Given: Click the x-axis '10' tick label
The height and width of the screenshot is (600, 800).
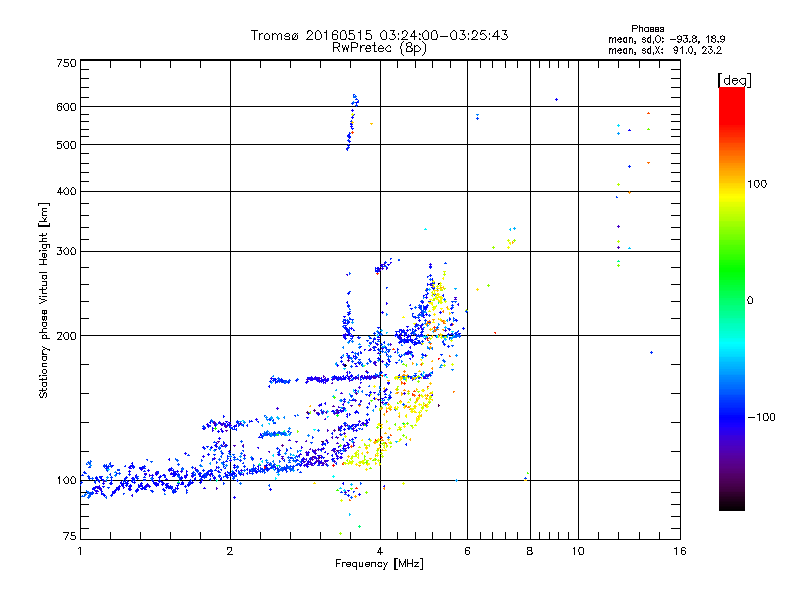Looking at the screenshot, I should [578, 551].
